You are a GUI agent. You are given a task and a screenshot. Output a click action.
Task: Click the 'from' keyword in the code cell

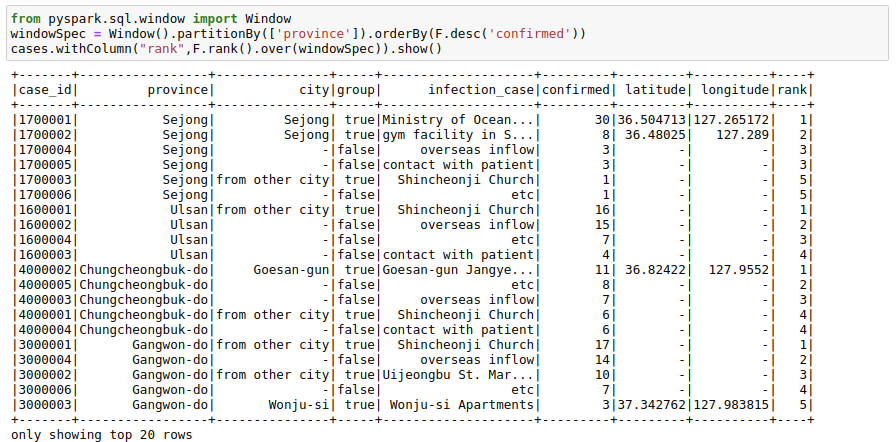click(x=22, y=19)
